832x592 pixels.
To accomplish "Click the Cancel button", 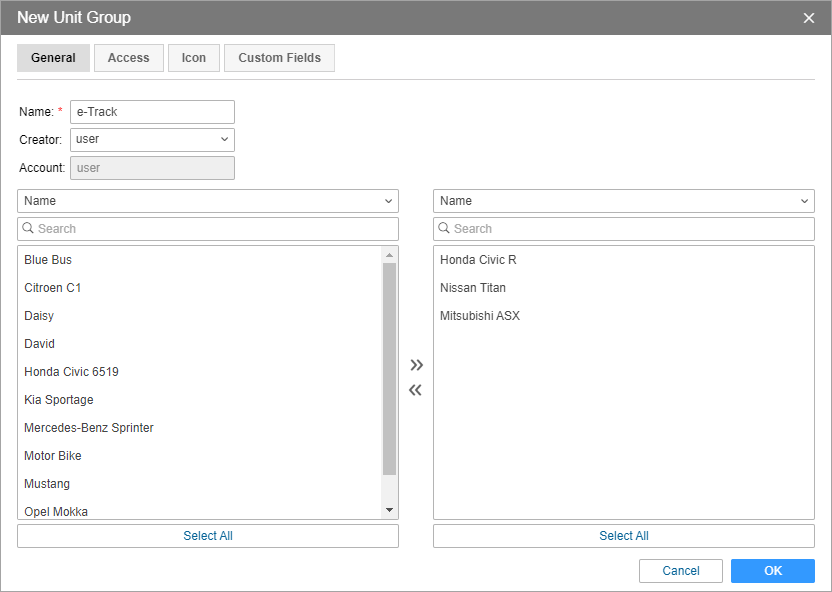I will click(x=681, y=571).
